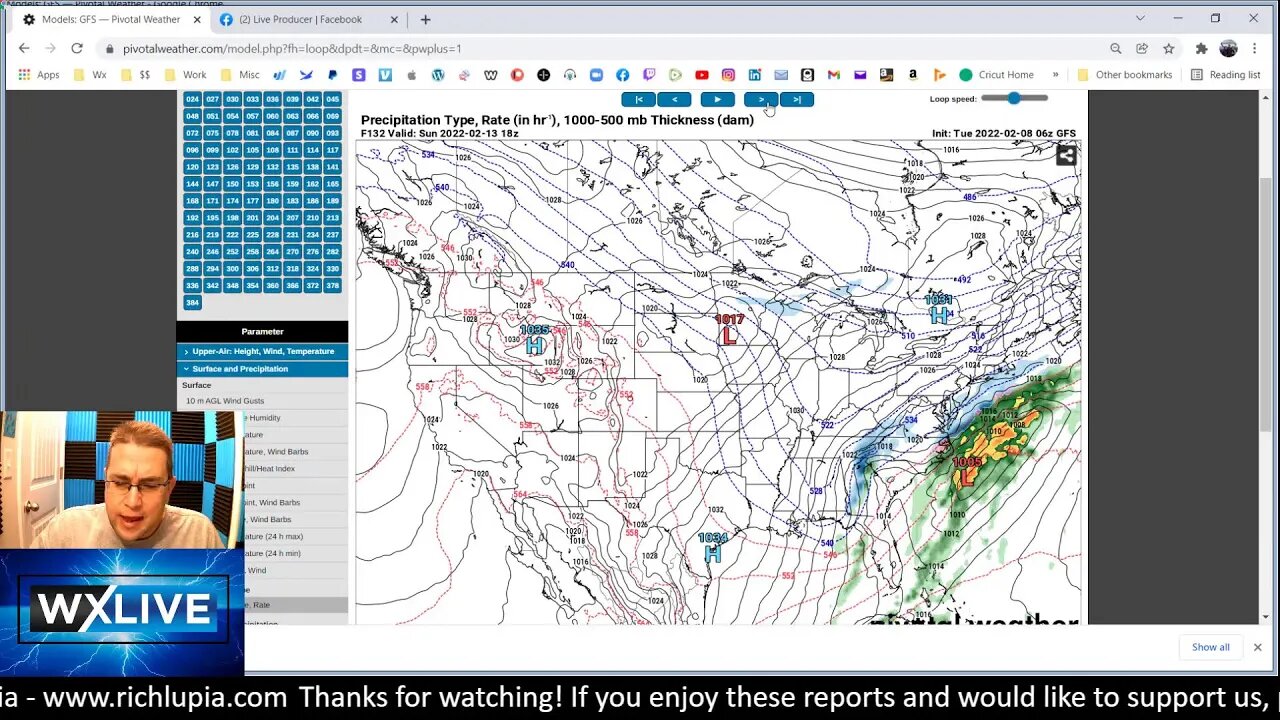1280x720 pixels.
Task: Open the PayPal bookmark icon
Action: tap(331, 75)
